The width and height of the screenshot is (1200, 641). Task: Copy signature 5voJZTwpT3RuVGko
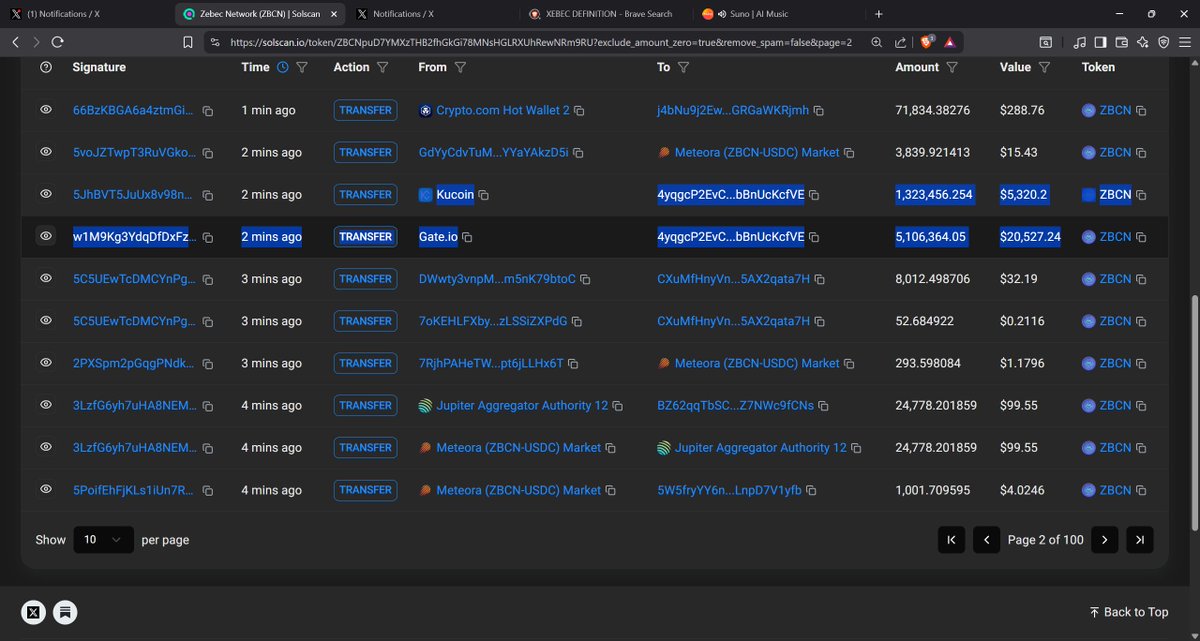[208, 153]
